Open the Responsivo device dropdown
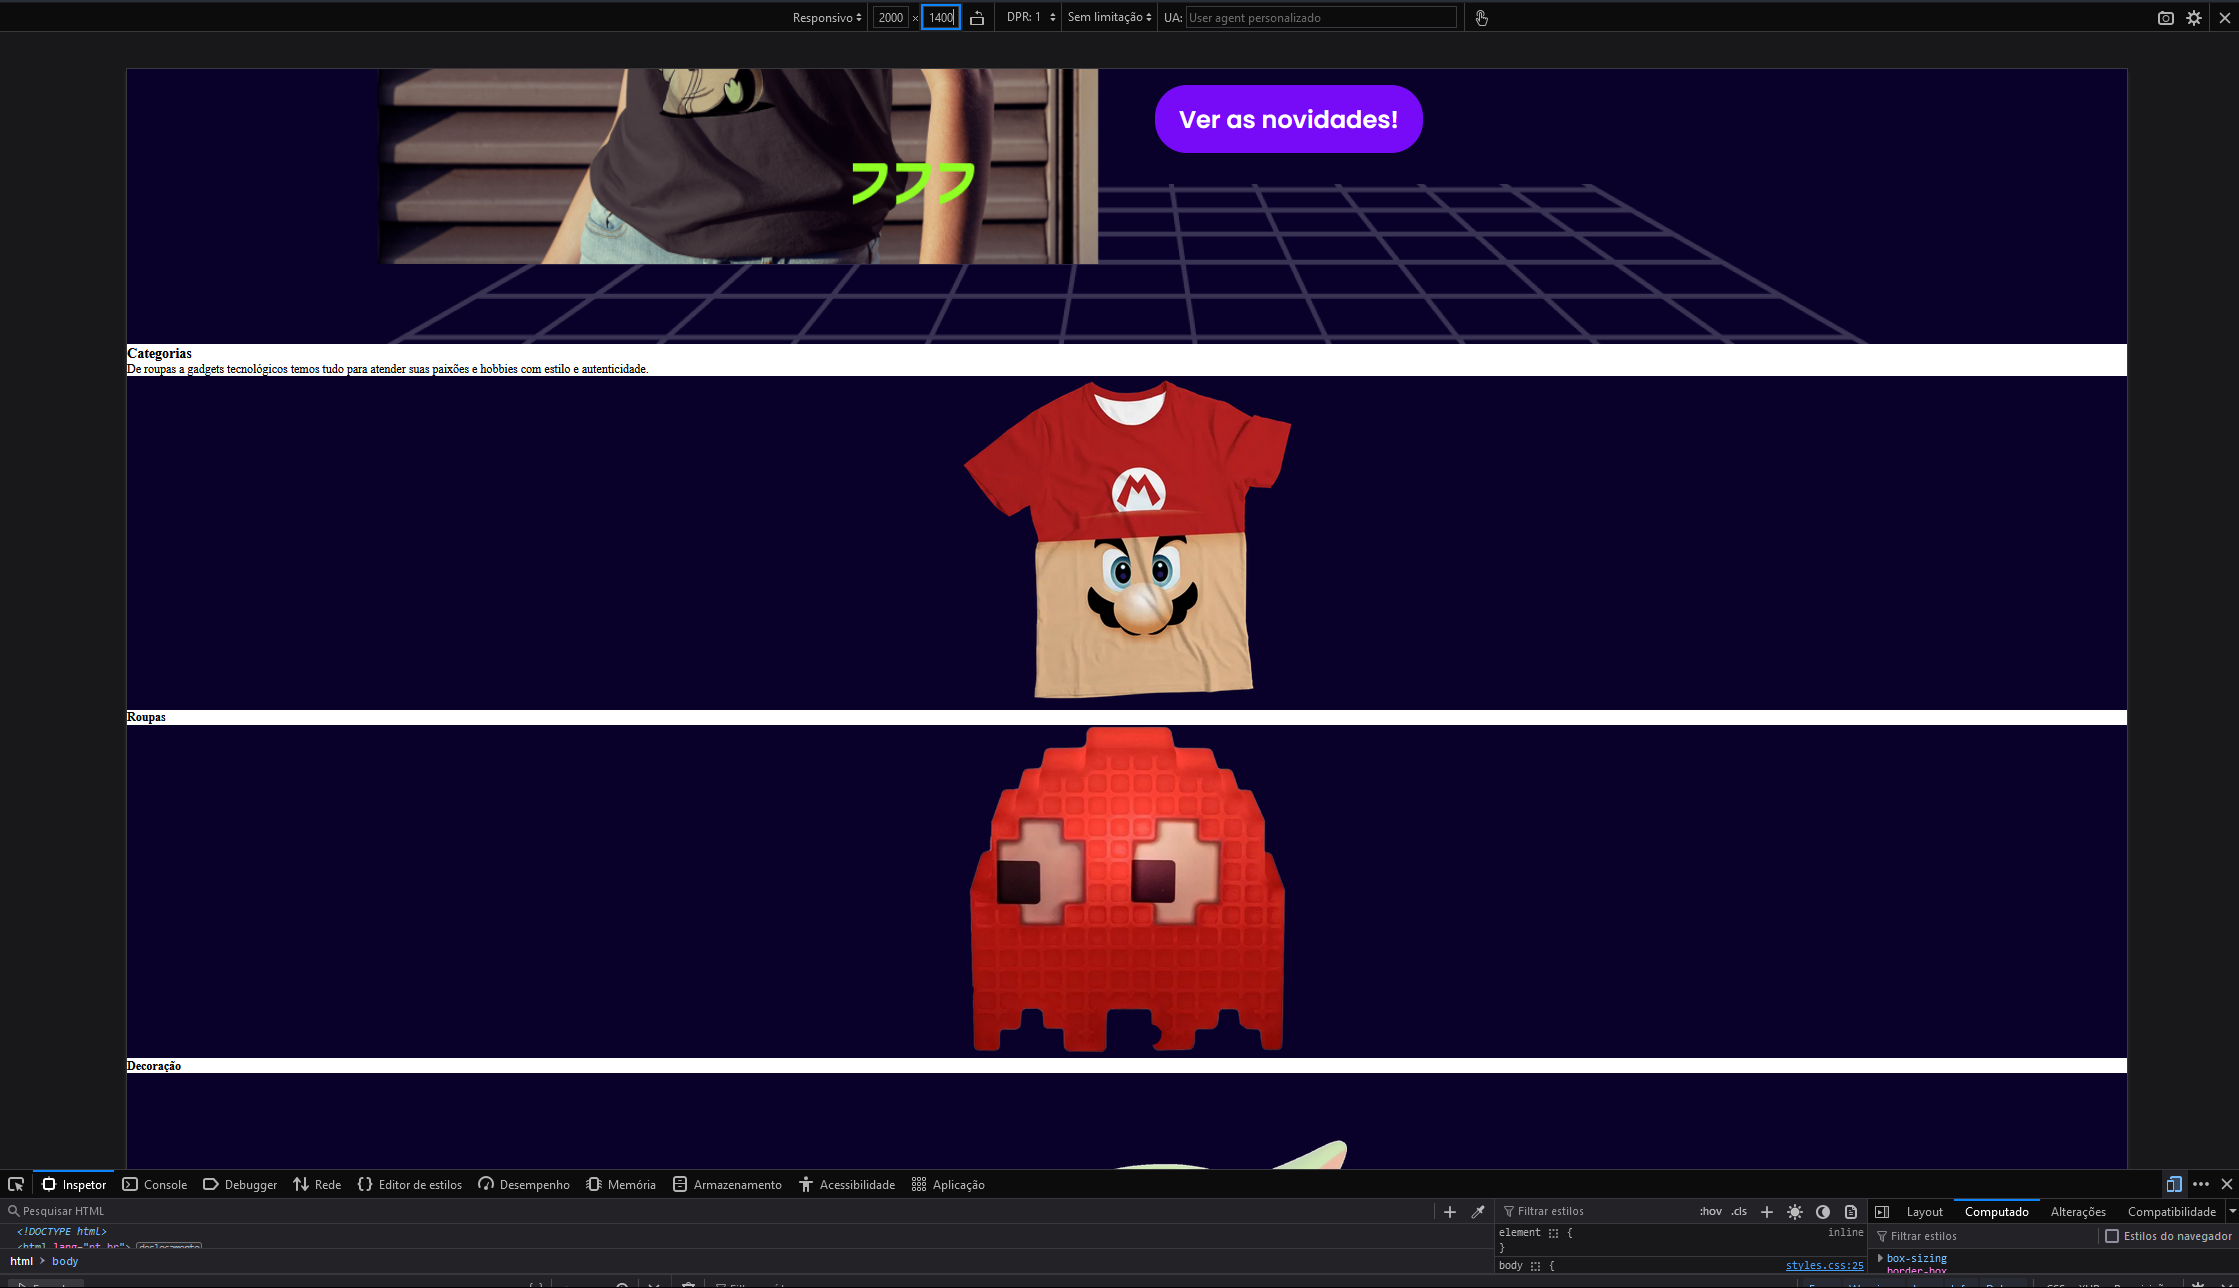This screenshot has height=1288, width=2239. click(827, 17)
